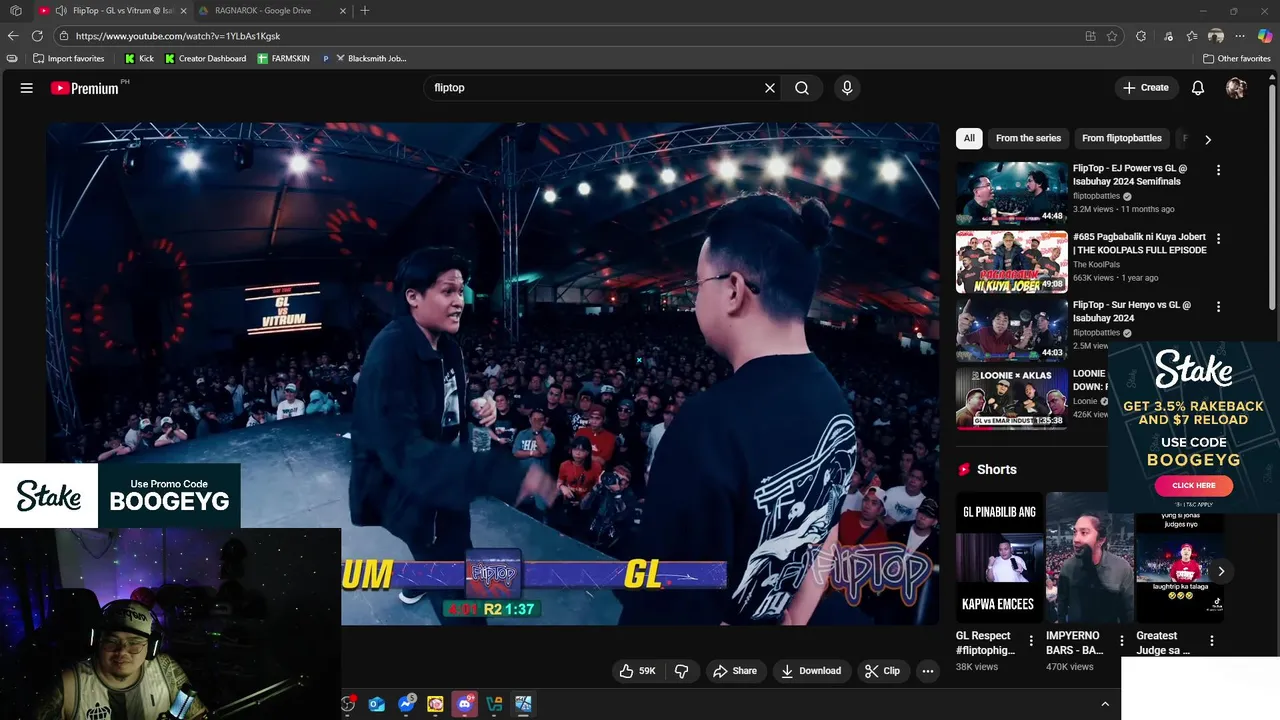Open options for IMPYERNO BARS short
This screenshot has height=720, width=1280.
click(1121, 641)
